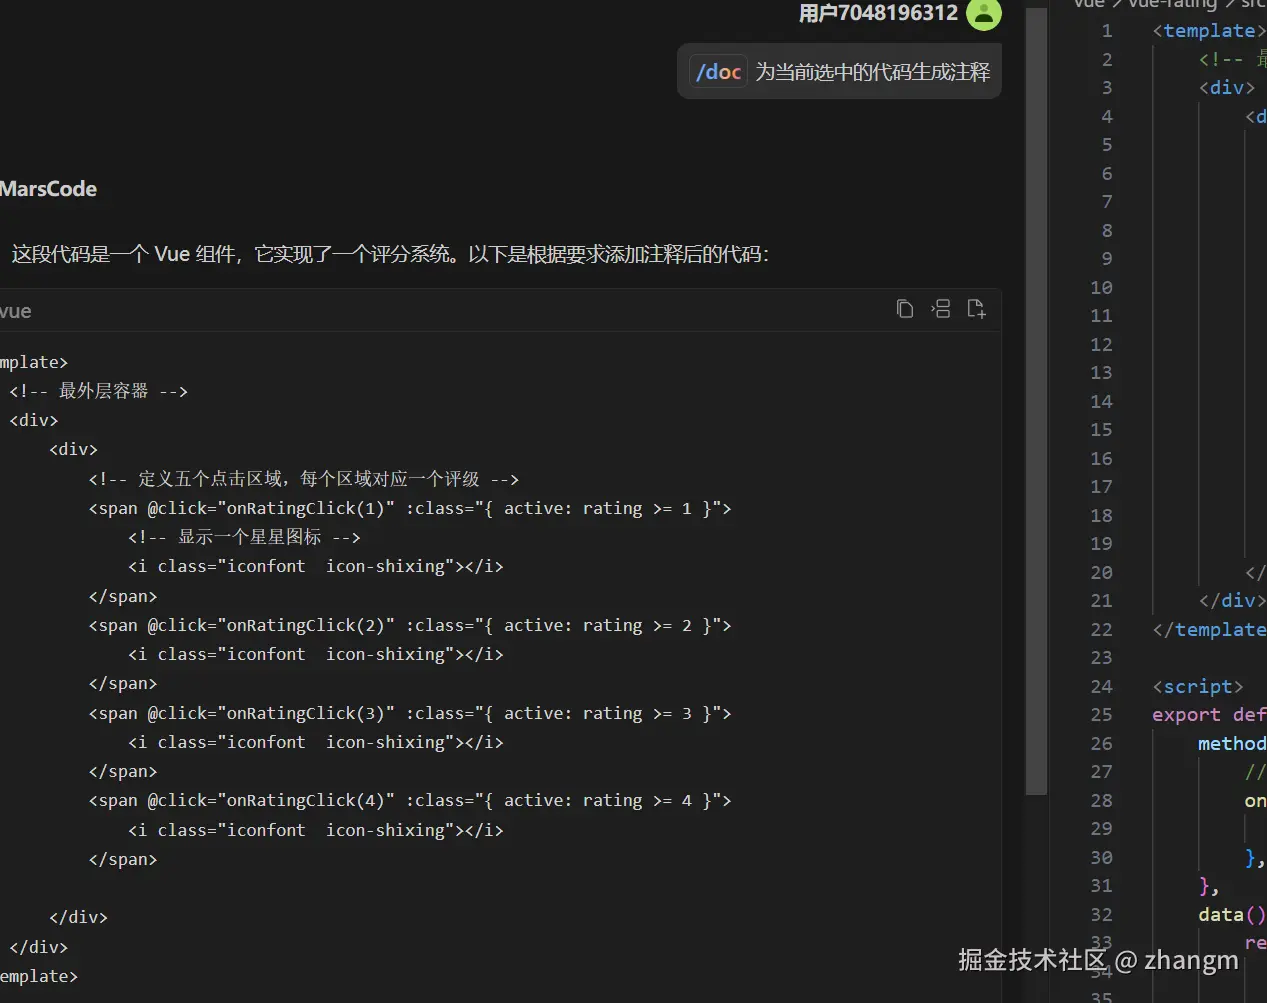The height and width of the screenshot is (1003, 1267).
Task: Click span line with onRatingClick(1)
Action: pyautogui.click(x=410, y=508)
